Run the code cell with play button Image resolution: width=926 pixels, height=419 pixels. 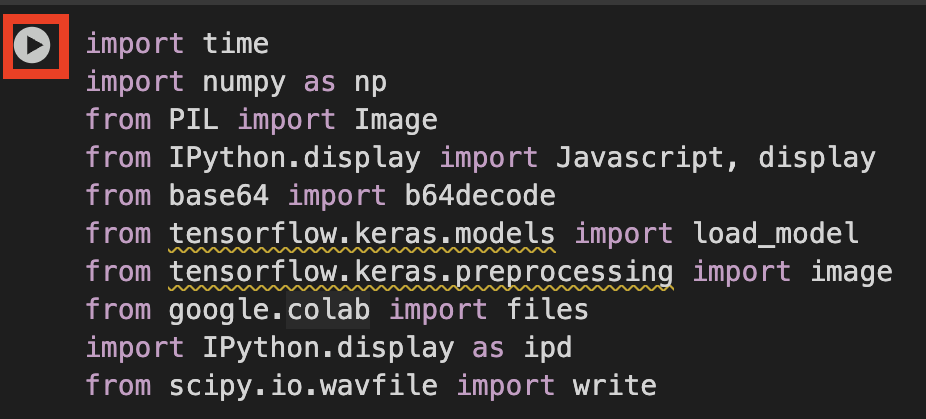coord(32,46)
